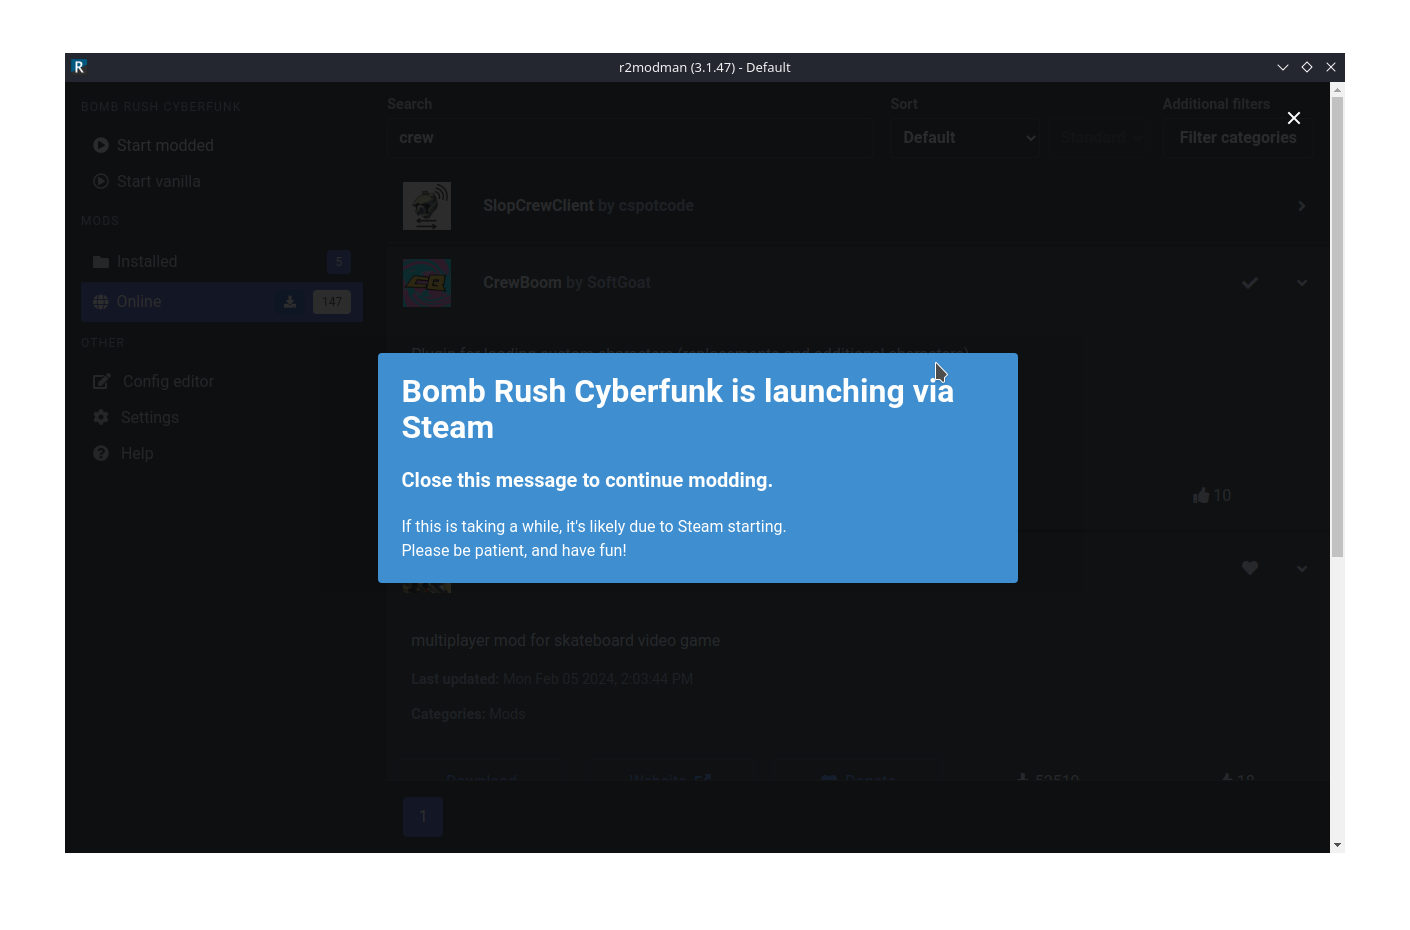Click the Settings gear icon
This screenshot has width=1410, height=930.
(x=101, y=417)
